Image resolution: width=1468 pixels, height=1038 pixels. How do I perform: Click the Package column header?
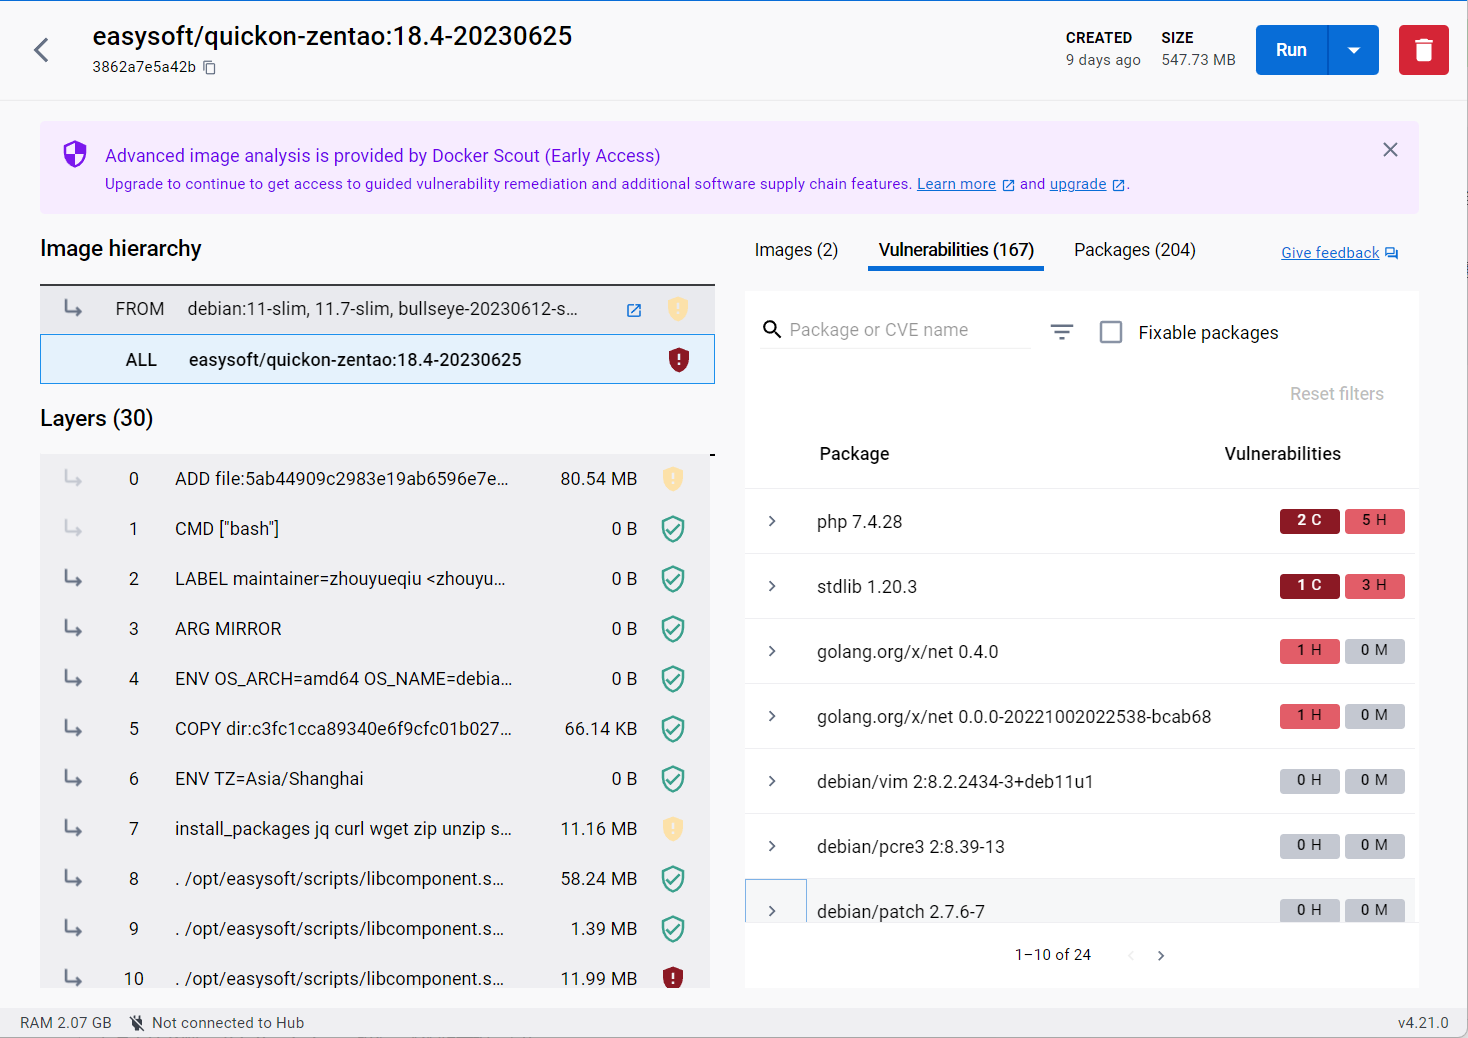pyautogui.click(x=854, y=454)
